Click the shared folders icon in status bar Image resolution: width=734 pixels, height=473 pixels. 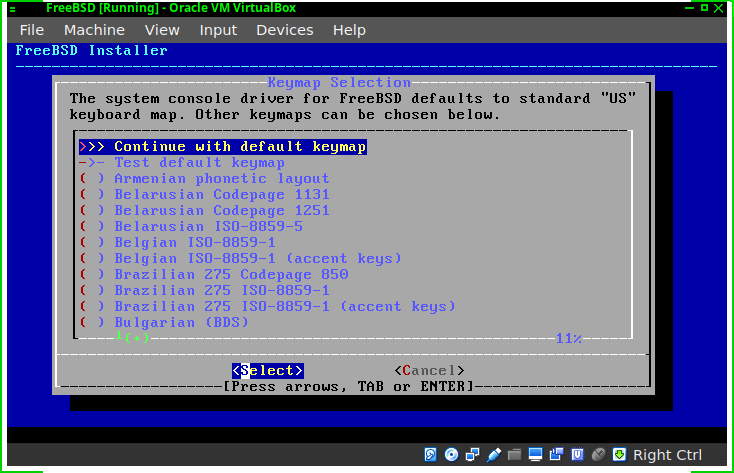pyautogui.click(x=514, y=454)
